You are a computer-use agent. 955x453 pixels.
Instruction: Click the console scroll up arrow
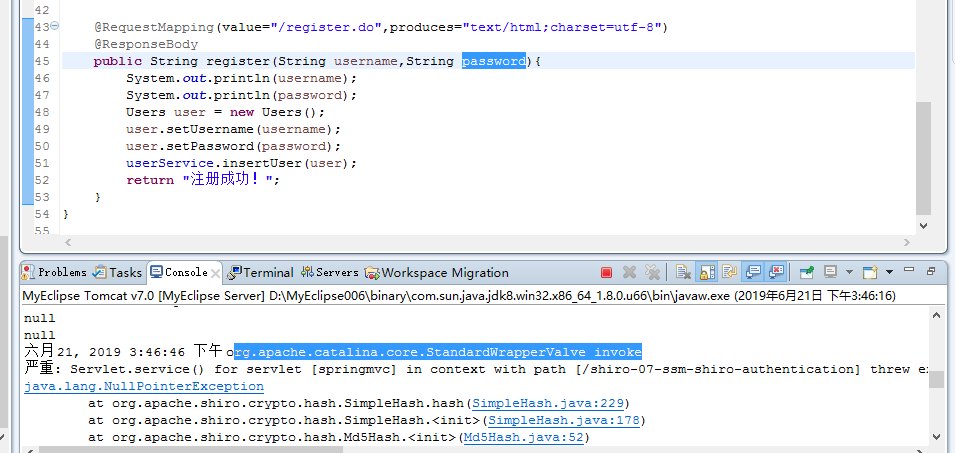coord(937,314)
